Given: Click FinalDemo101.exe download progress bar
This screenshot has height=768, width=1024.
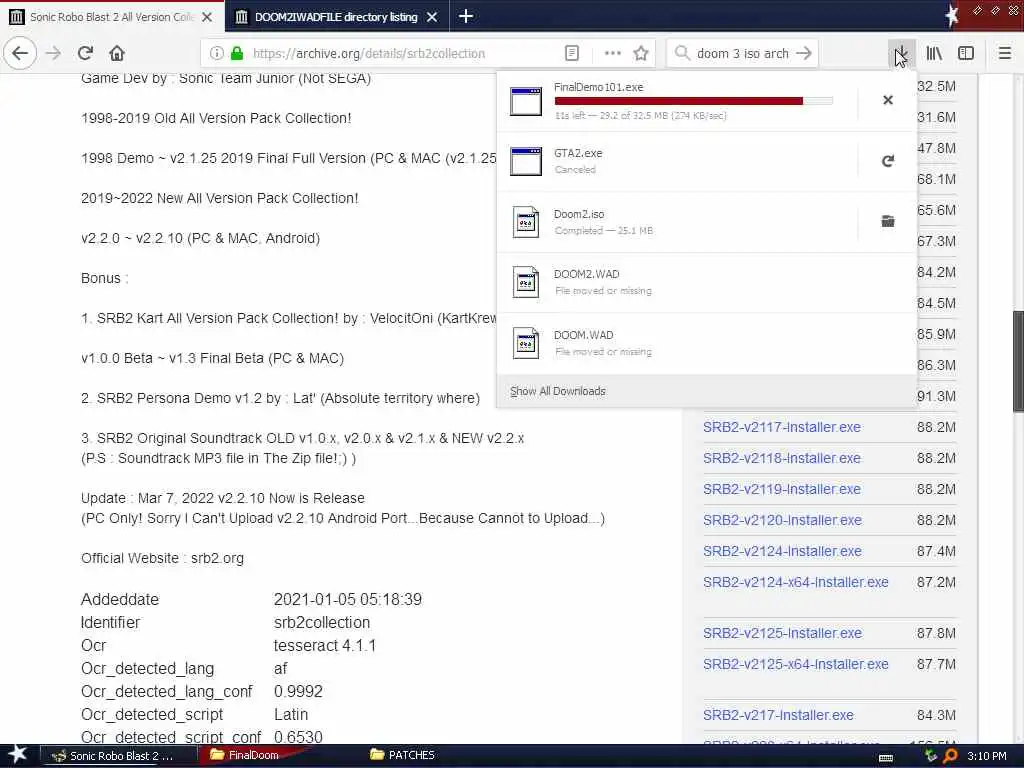Looking at the screenshot, I should tap(694, 101).
